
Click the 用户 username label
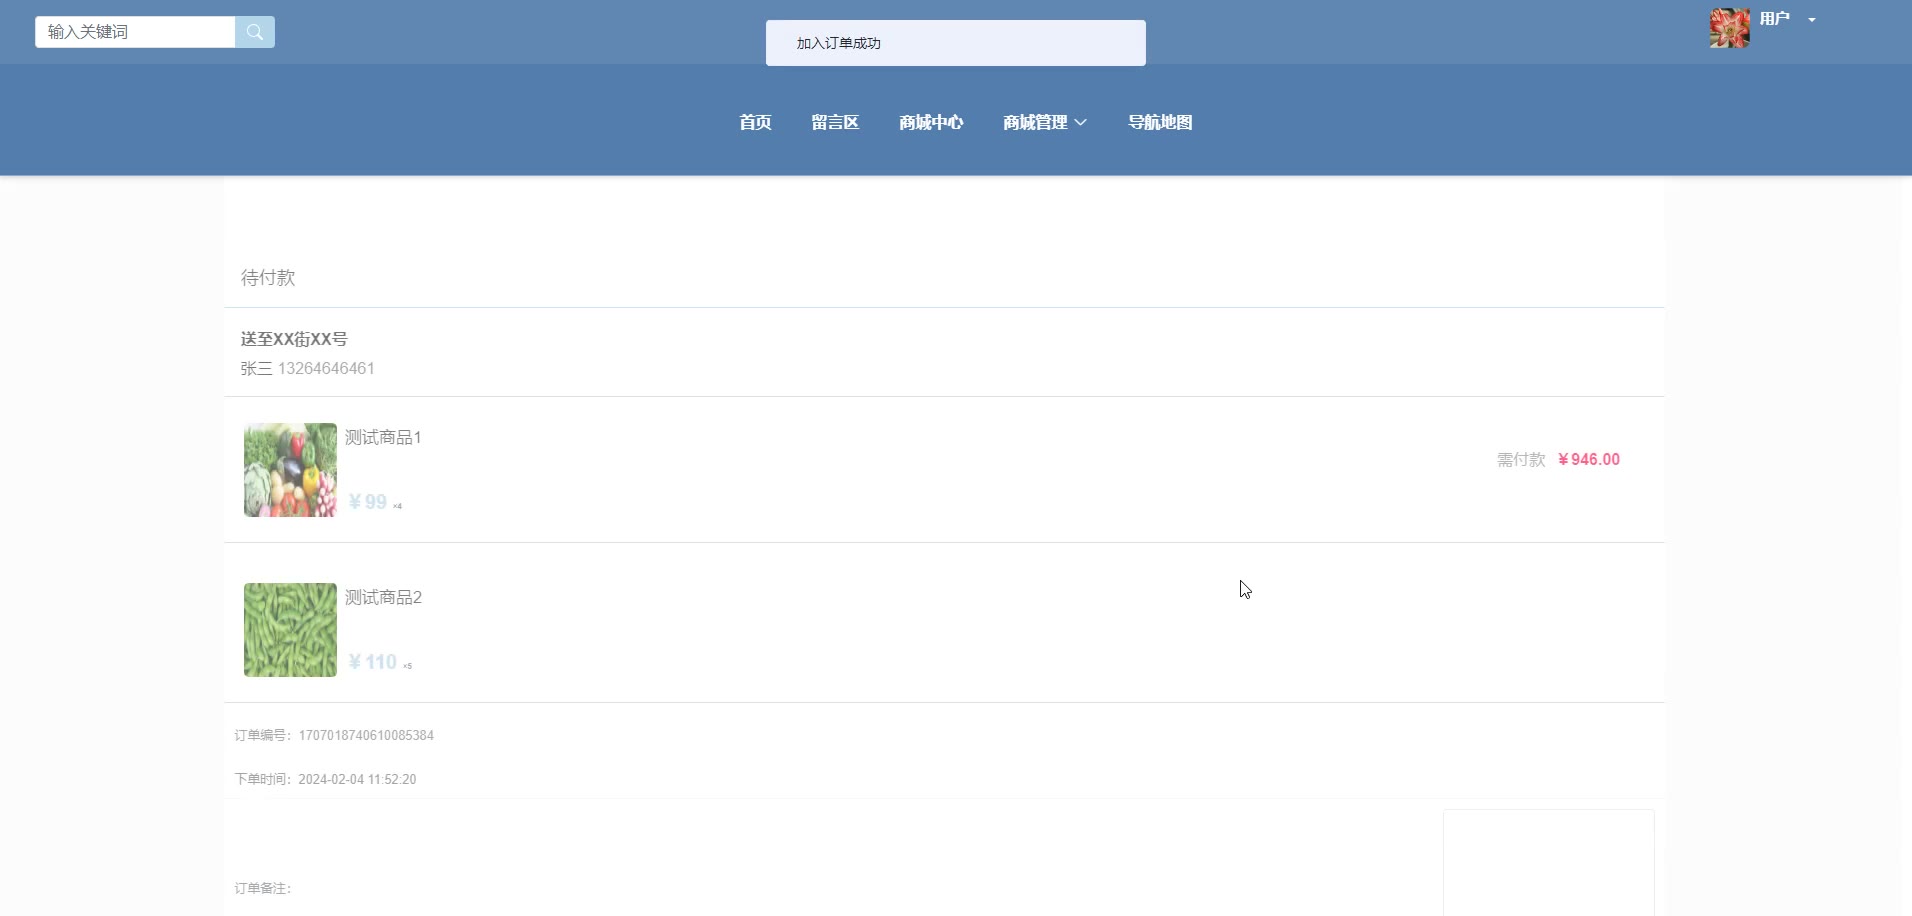[x=1775, y=19]
